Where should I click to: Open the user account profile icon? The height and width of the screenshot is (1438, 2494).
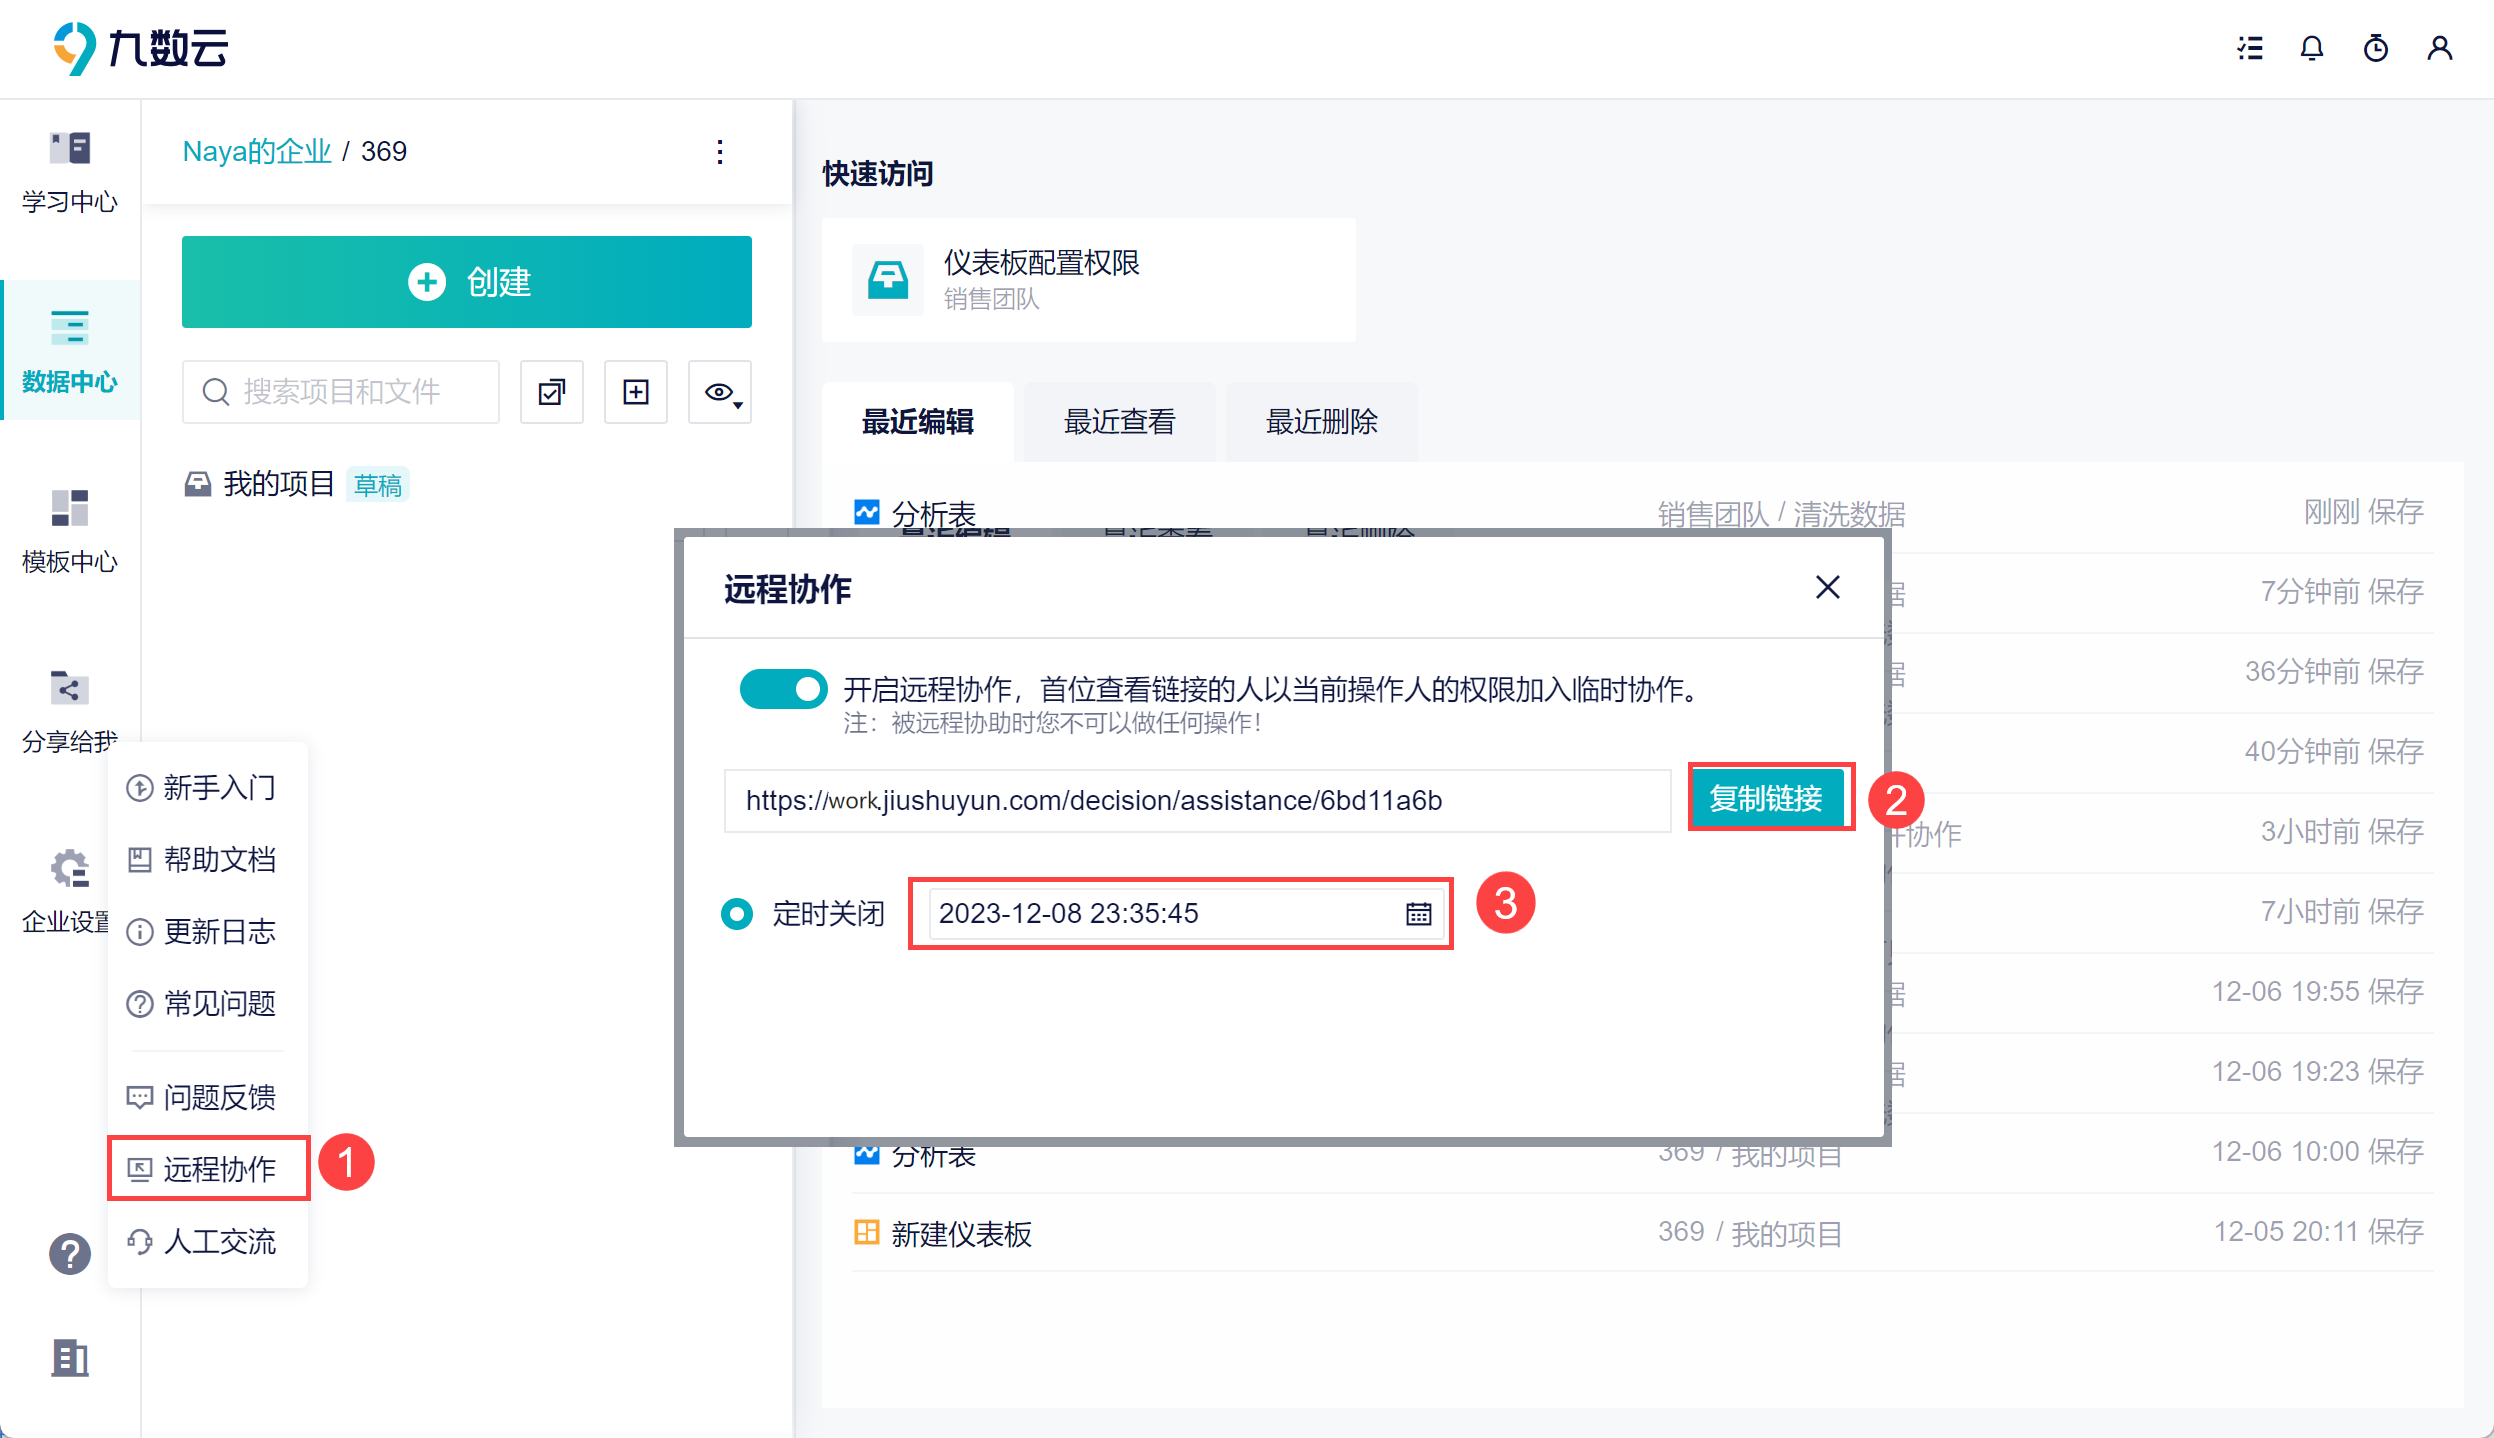pos(2439,48)
